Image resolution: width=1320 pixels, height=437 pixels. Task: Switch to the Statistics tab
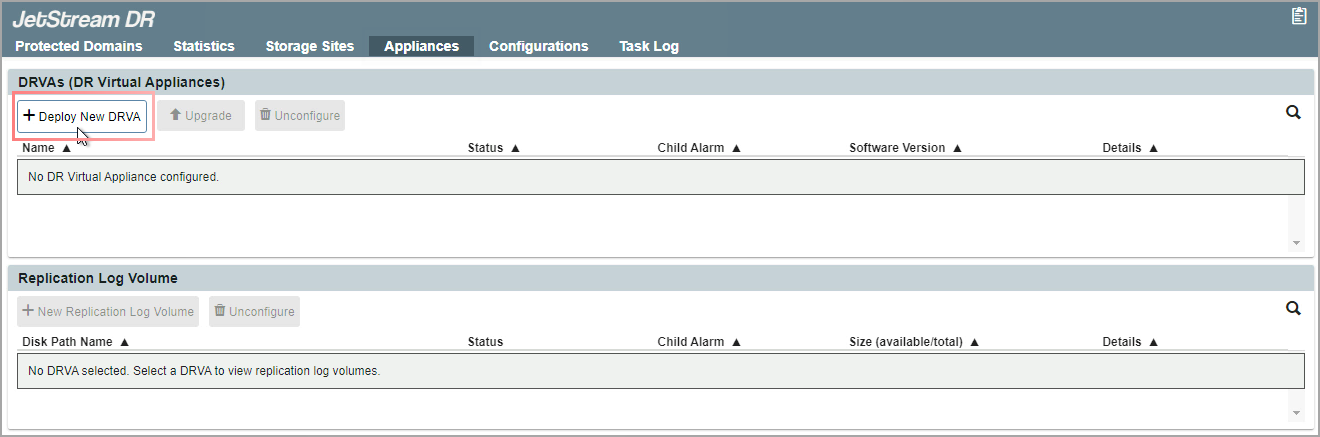204,46
